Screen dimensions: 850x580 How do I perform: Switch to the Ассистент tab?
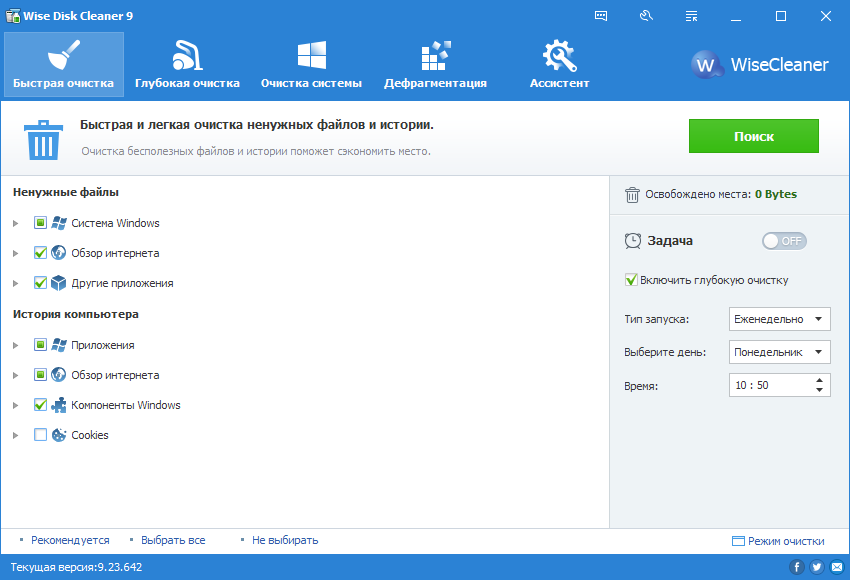(x=559, y=65)
